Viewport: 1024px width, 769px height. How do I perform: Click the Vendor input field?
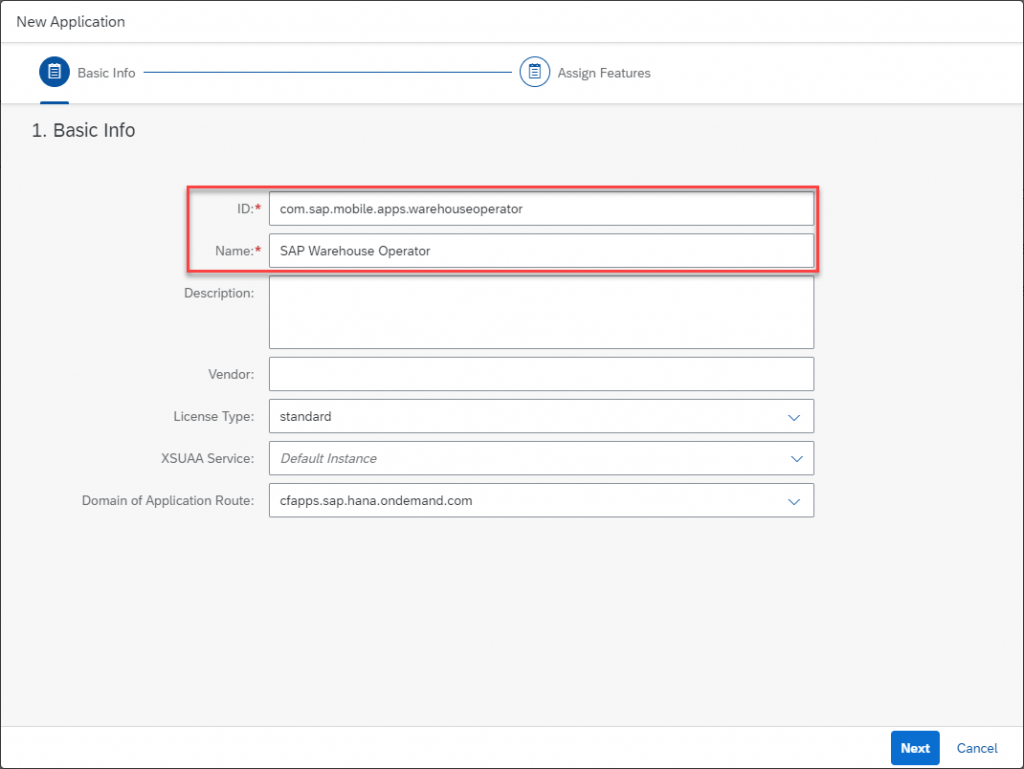[x=541, y=374]
